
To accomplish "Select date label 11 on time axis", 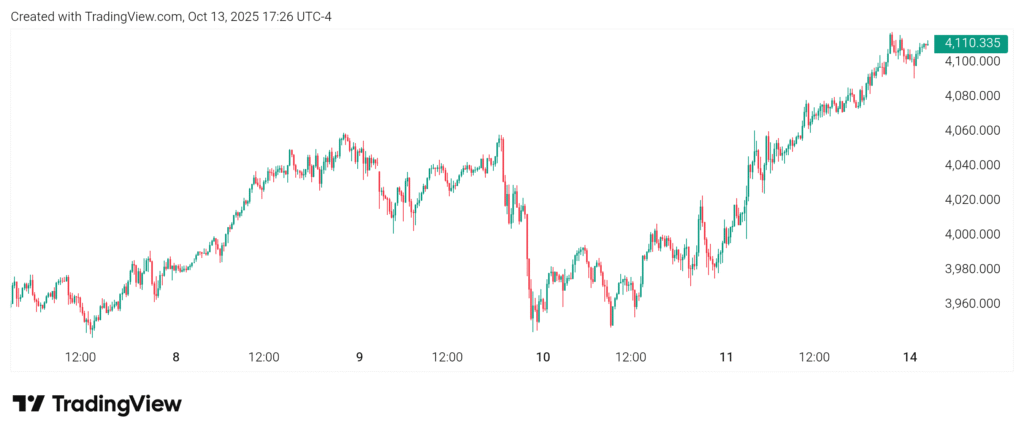I will pyautogui.click(x=727, y=357).
